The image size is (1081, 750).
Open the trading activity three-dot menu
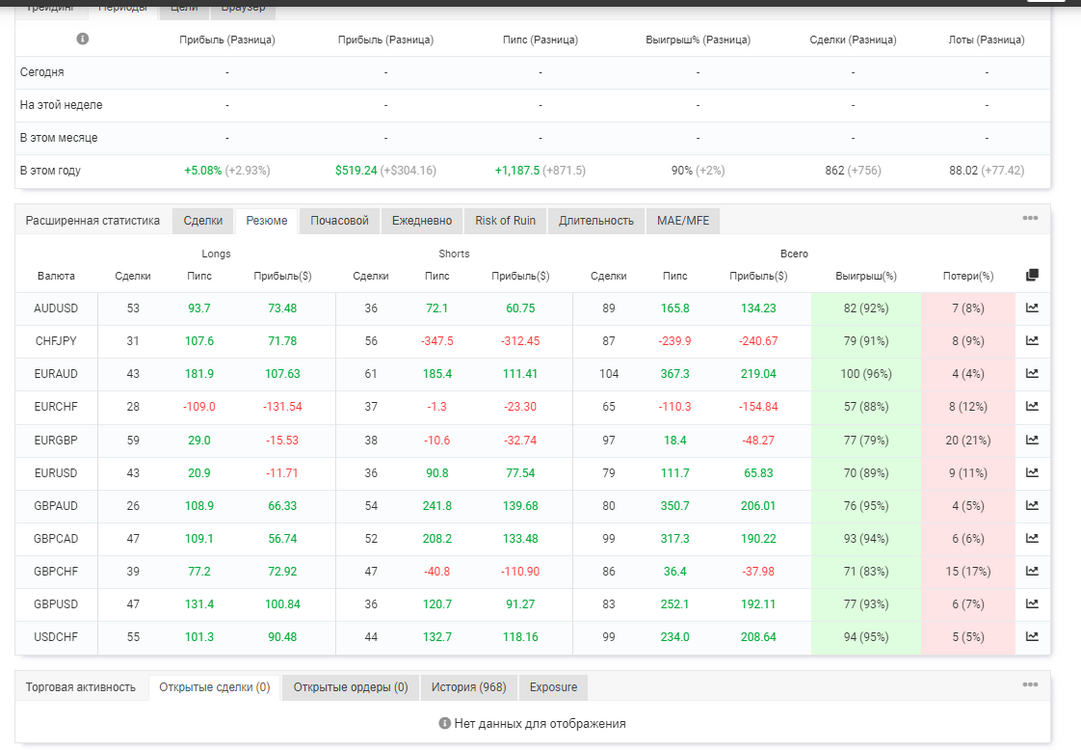(x=1030, y=685)
